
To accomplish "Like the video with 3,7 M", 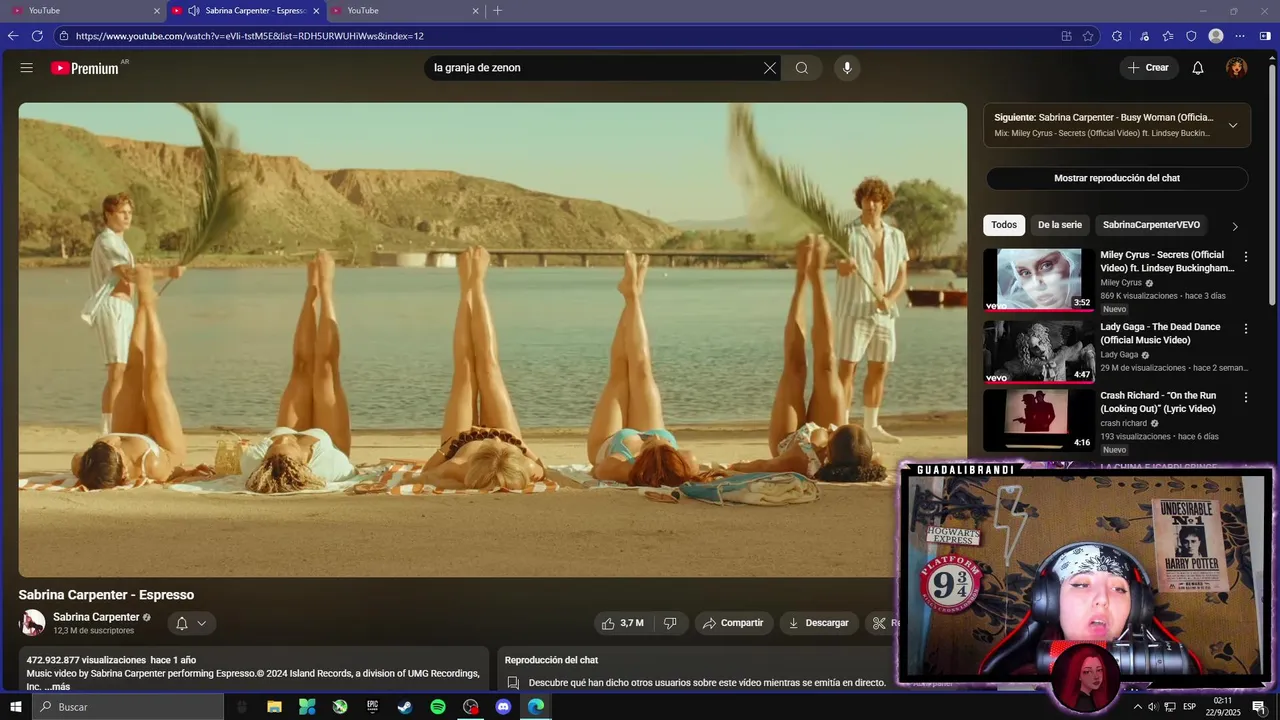I will (x=622, y=623).
